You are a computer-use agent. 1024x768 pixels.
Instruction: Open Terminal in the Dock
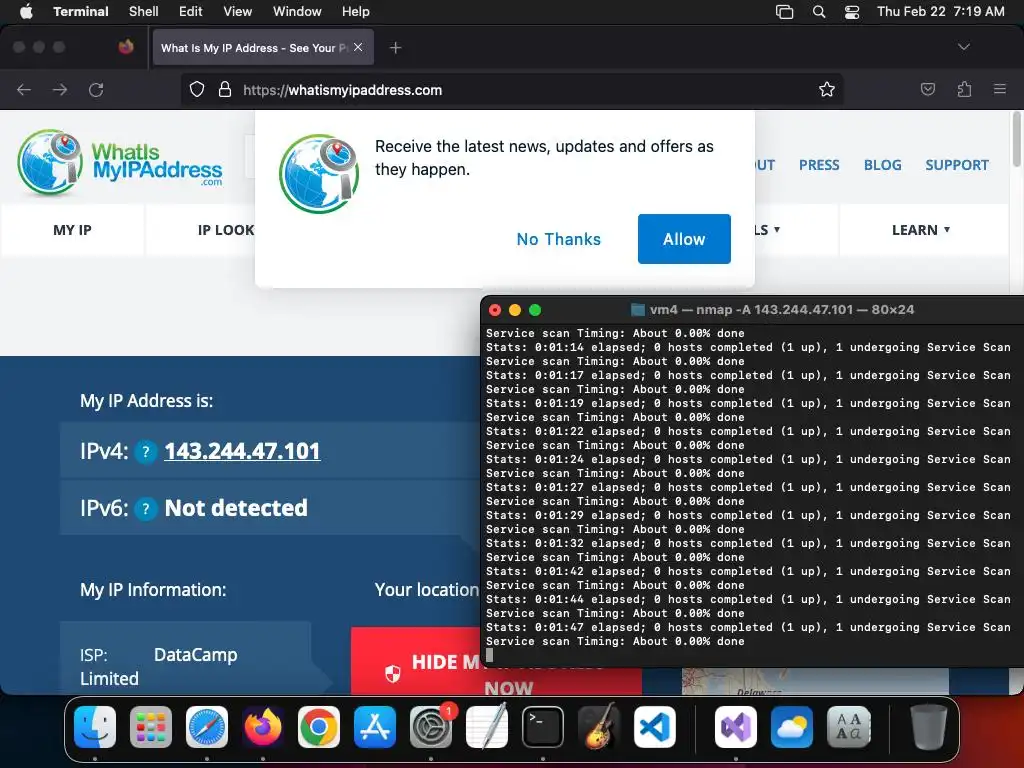(543, 727)
